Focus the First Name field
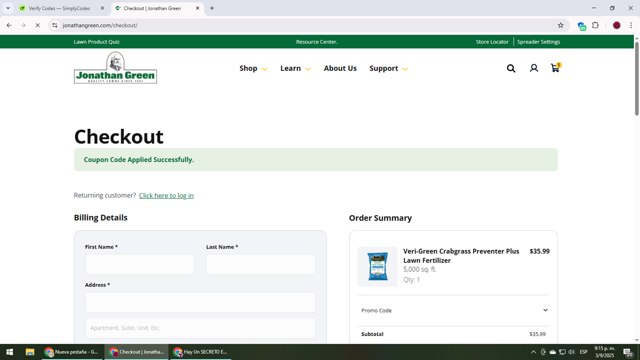The width and height of the screenshot is (640, 360). (x=140, y=264)
